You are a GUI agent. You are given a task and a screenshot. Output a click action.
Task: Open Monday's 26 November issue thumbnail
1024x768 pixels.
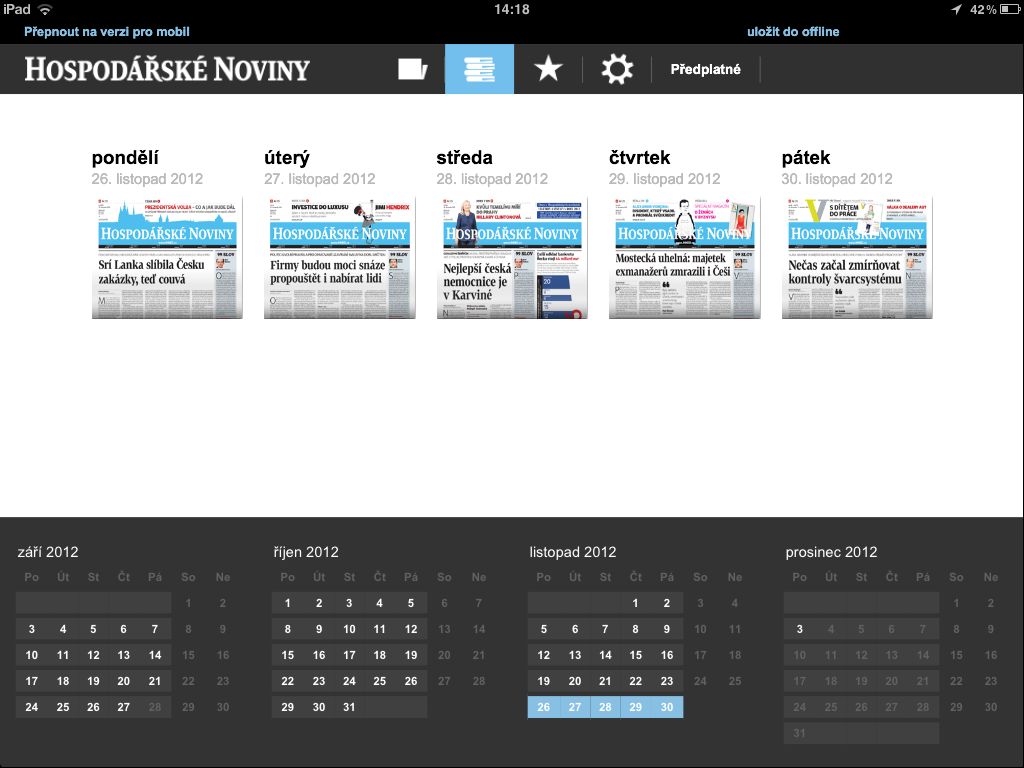[167, 257]
